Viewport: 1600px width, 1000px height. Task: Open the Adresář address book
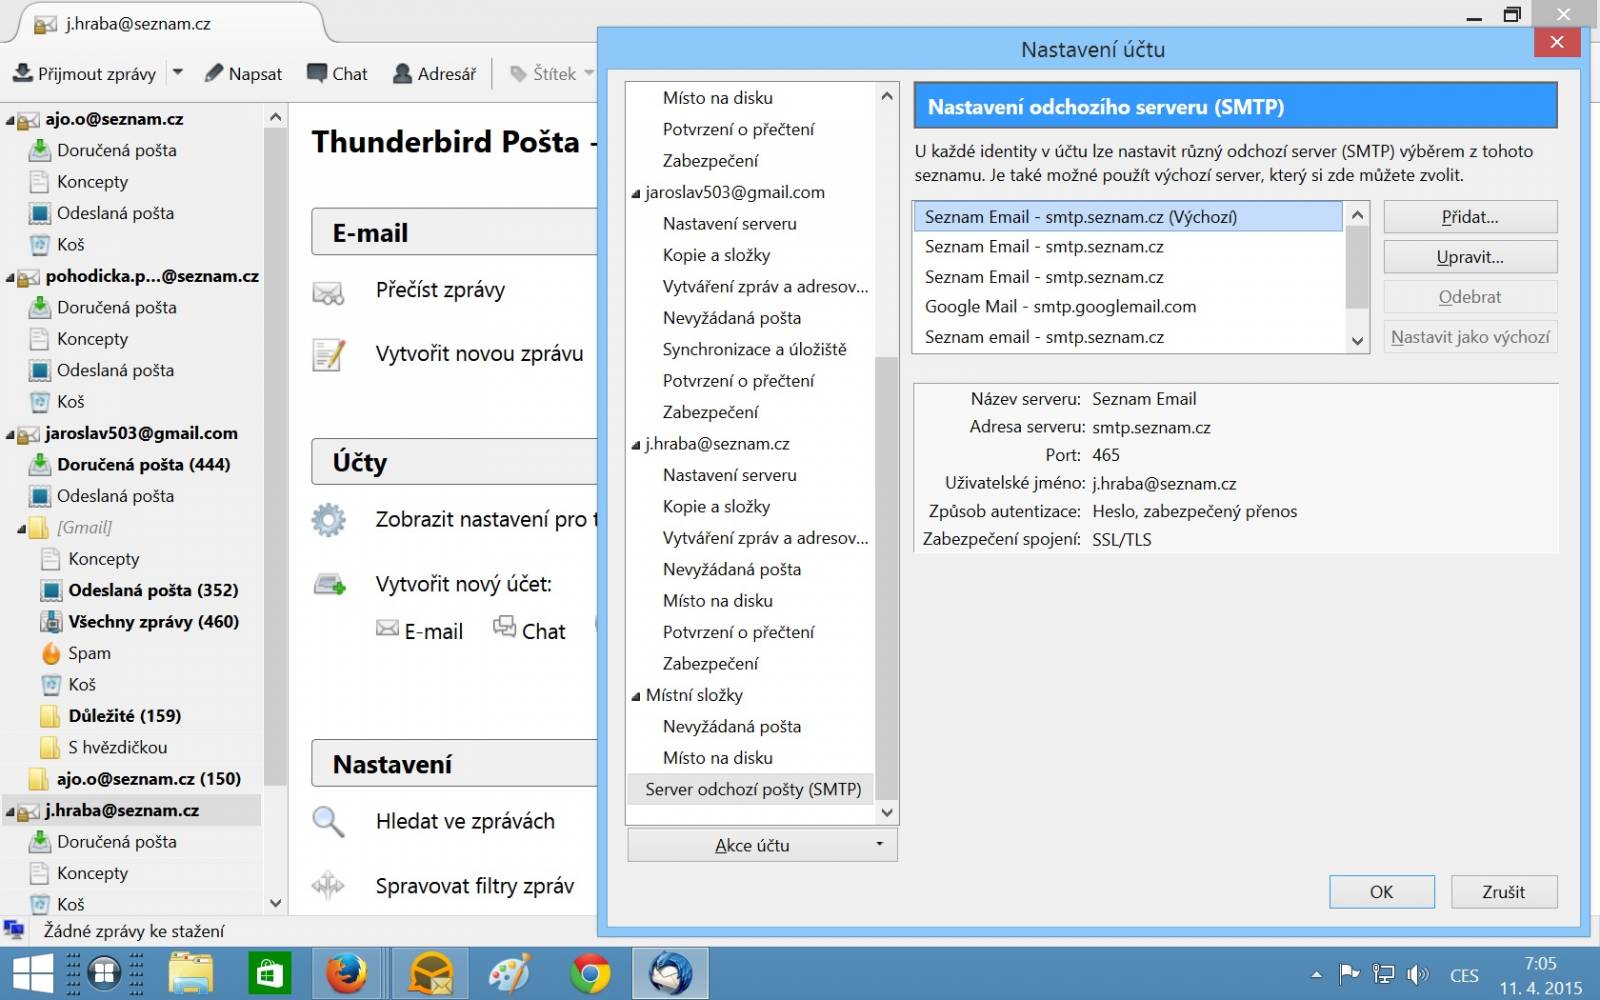tap(434, 73)
